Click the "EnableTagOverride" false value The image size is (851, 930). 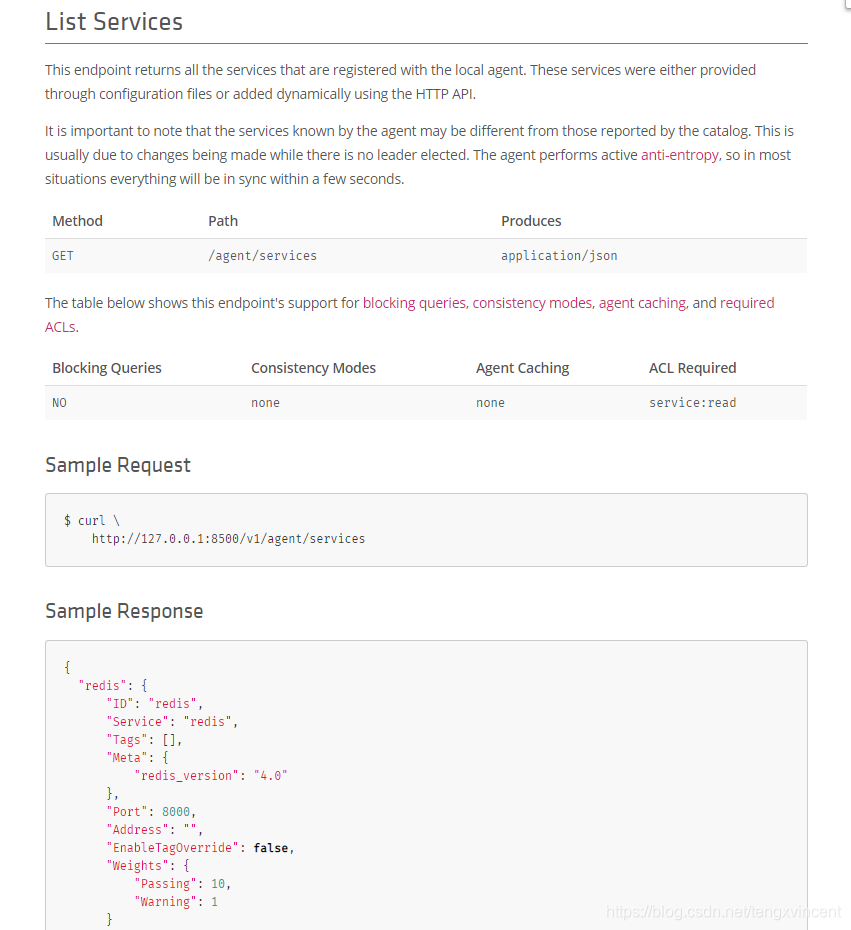(270, 848)
